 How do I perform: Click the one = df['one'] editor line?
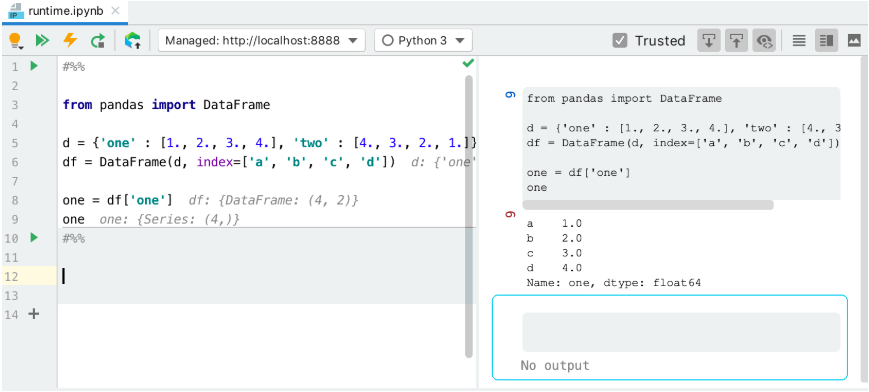click(x=117, y=200)
